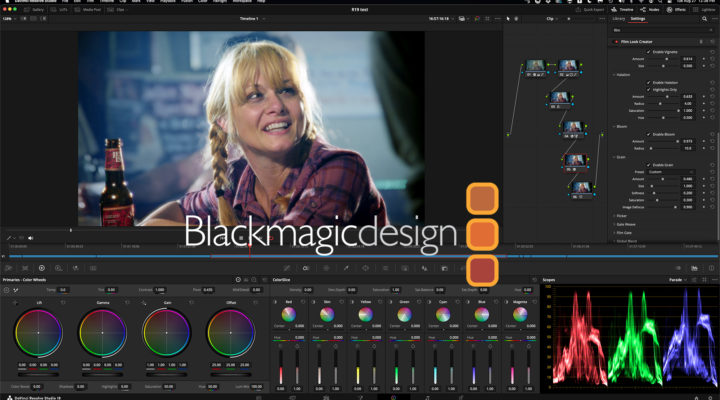This screenshot has width=720, height=400.
Task: Open the Motion Effects palette icon
Action: (93, 268)
